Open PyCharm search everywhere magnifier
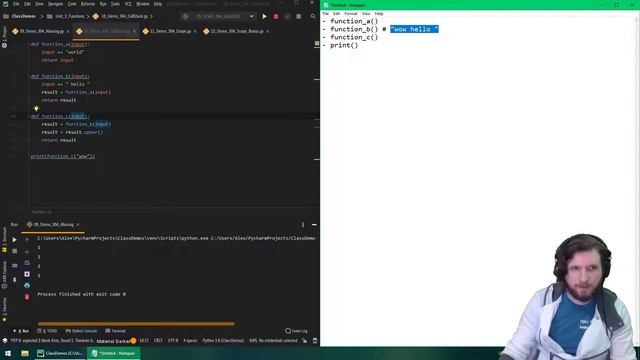 (x=313, y=16)
